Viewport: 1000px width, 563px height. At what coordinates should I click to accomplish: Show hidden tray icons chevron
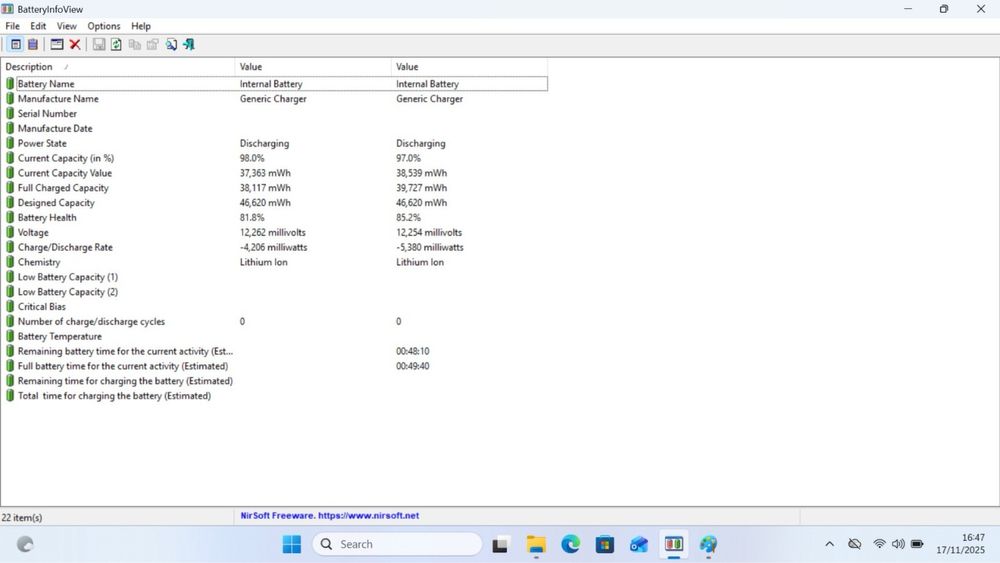(x=829, y=544)
